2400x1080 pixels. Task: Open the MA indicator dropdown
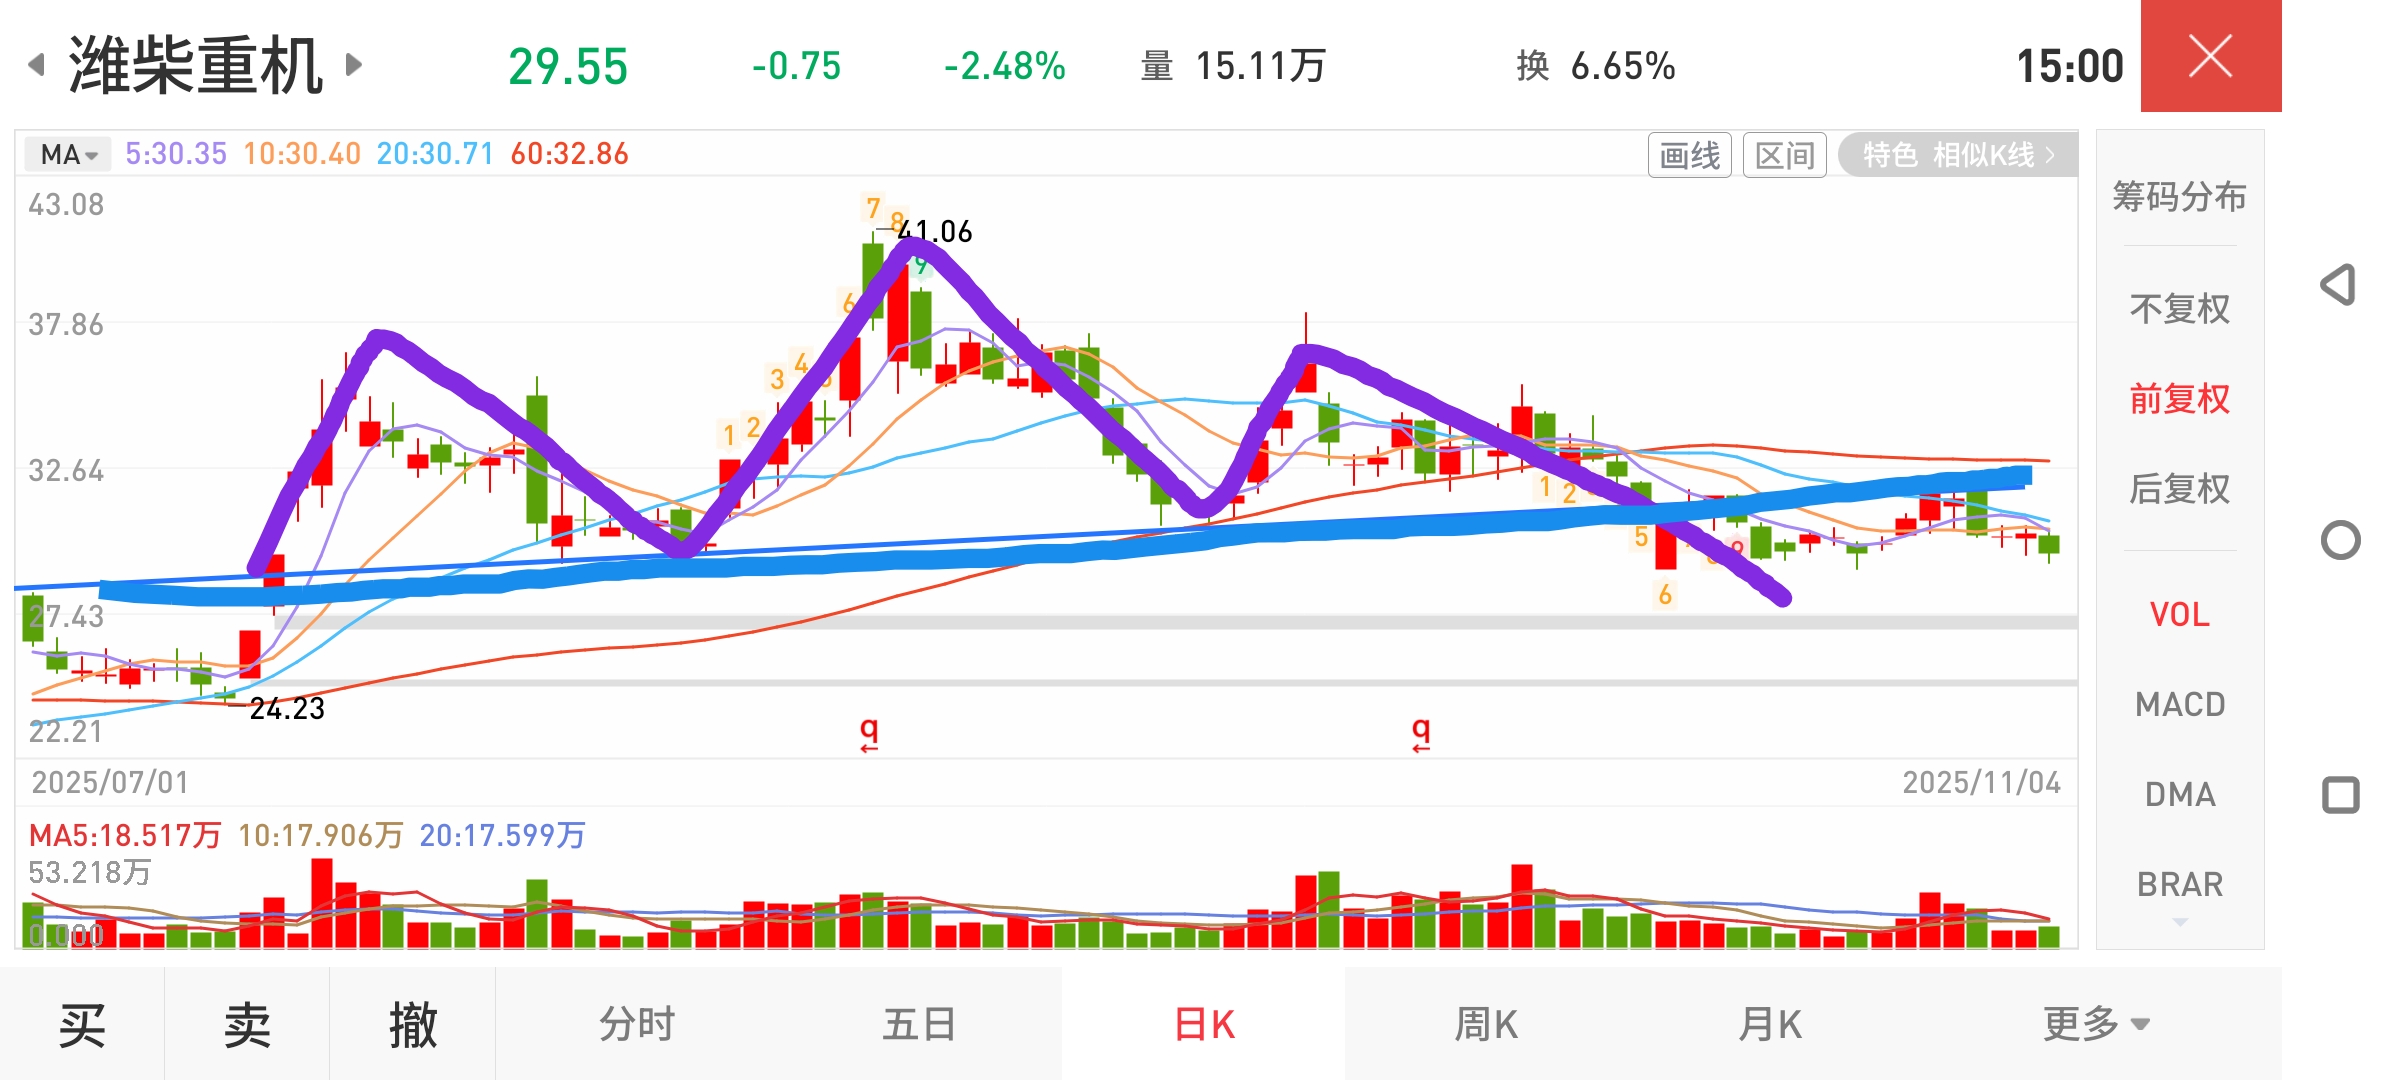coord(68,154)
